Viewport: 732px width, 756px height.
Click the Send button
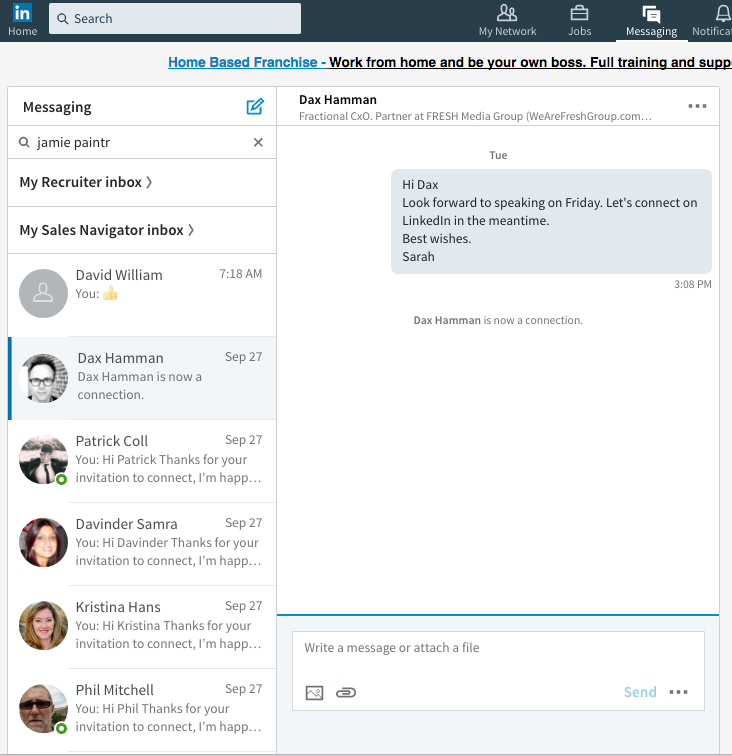pos(640,692)
